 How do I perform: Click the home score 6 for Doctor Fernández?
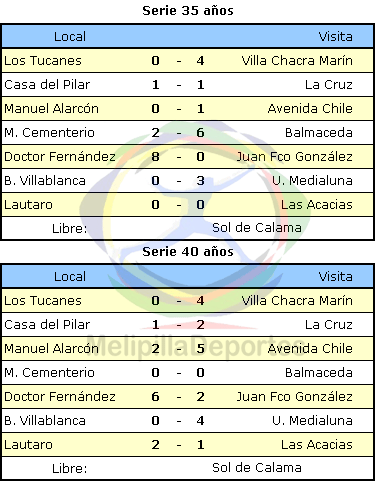tap(155, 397)
